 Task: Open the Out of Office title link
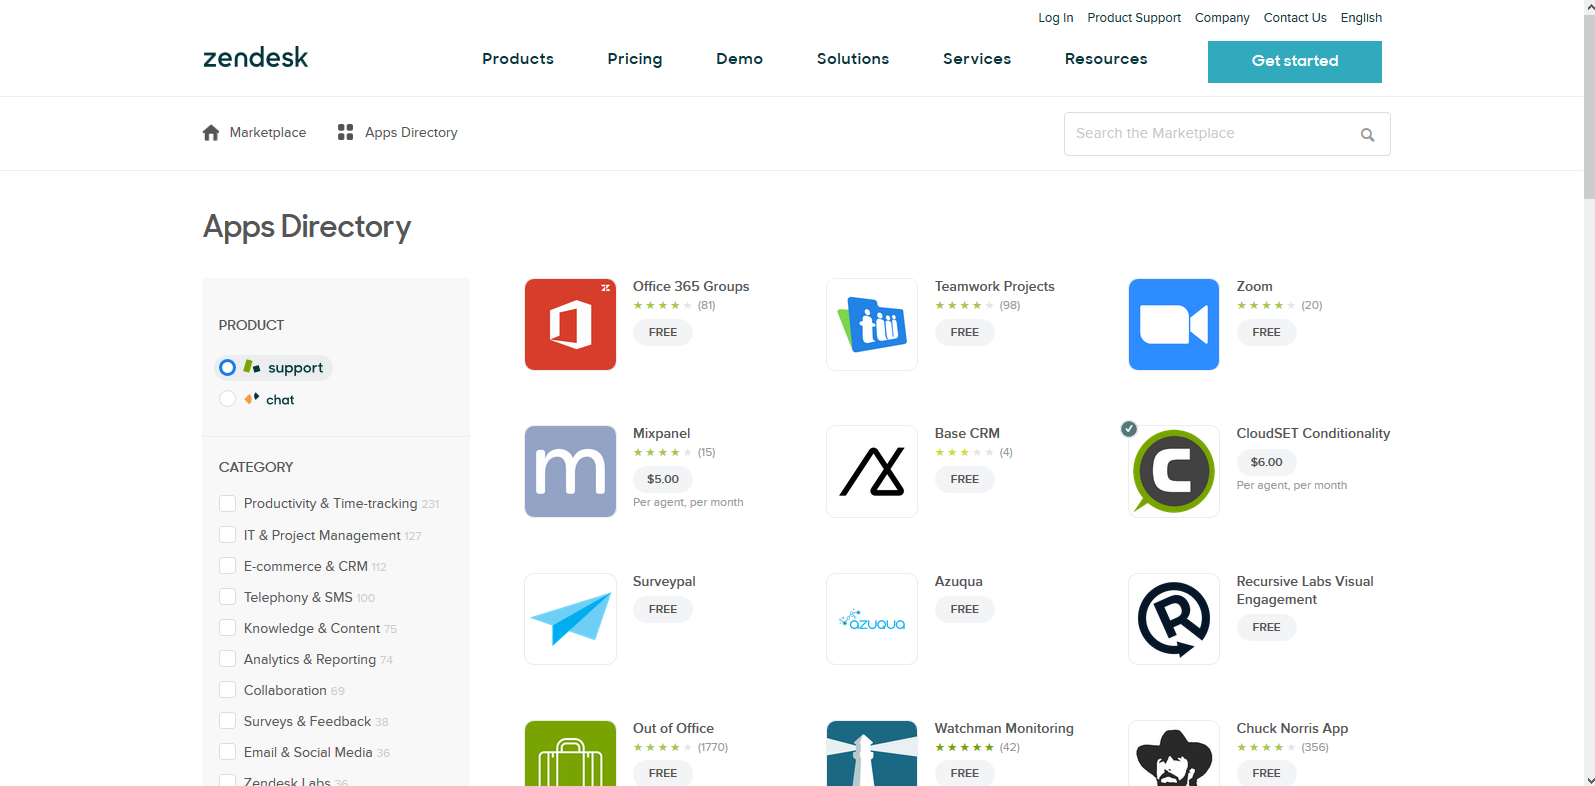pos(673,728)
